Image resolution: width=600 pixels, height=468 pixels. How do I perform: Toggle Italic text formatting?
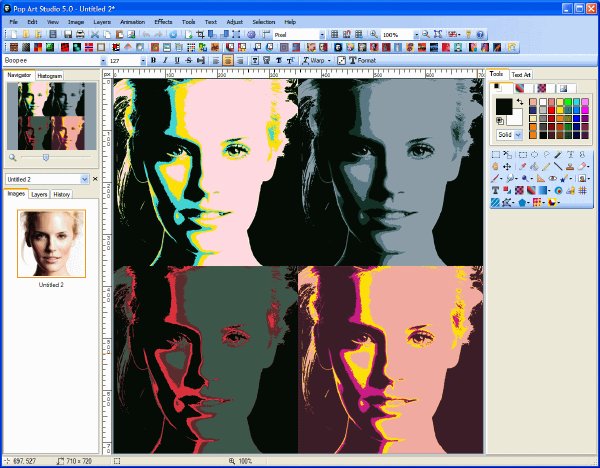[165, 60]
